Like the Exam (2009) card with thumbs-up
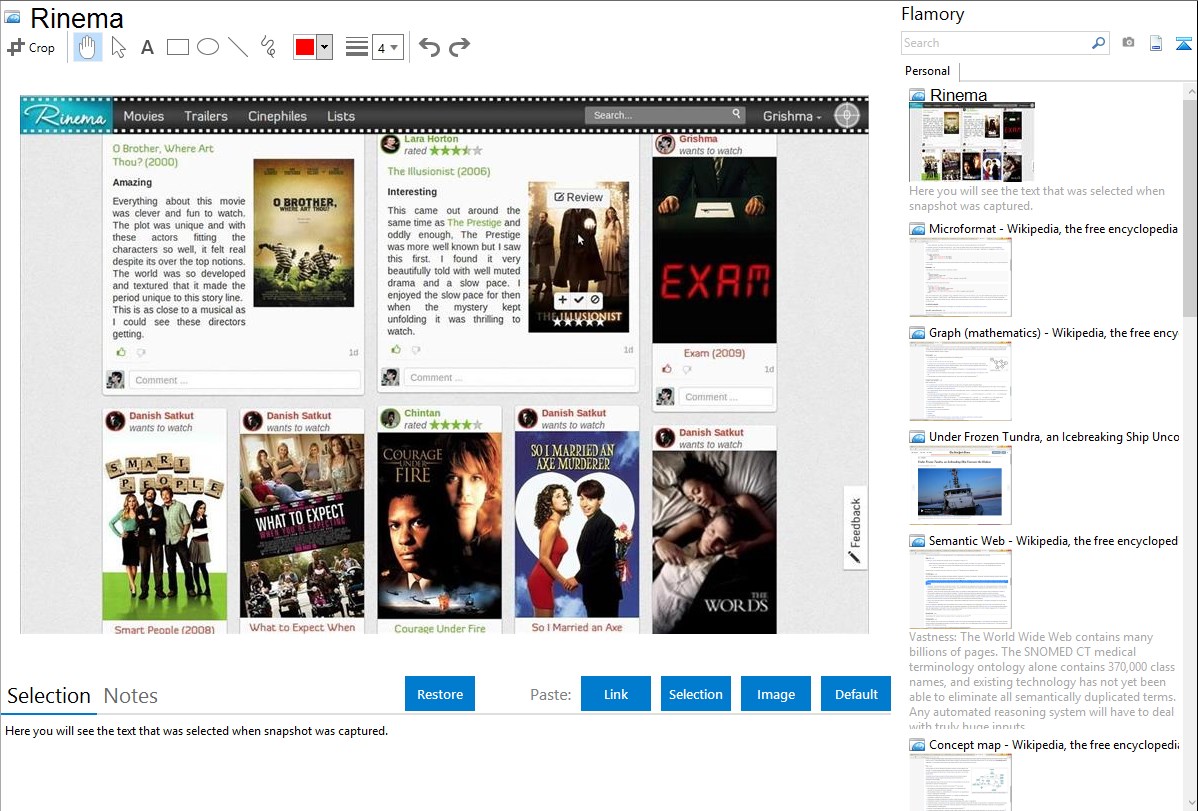Screen dimensions: 1198x811 (x=667, y=368)
